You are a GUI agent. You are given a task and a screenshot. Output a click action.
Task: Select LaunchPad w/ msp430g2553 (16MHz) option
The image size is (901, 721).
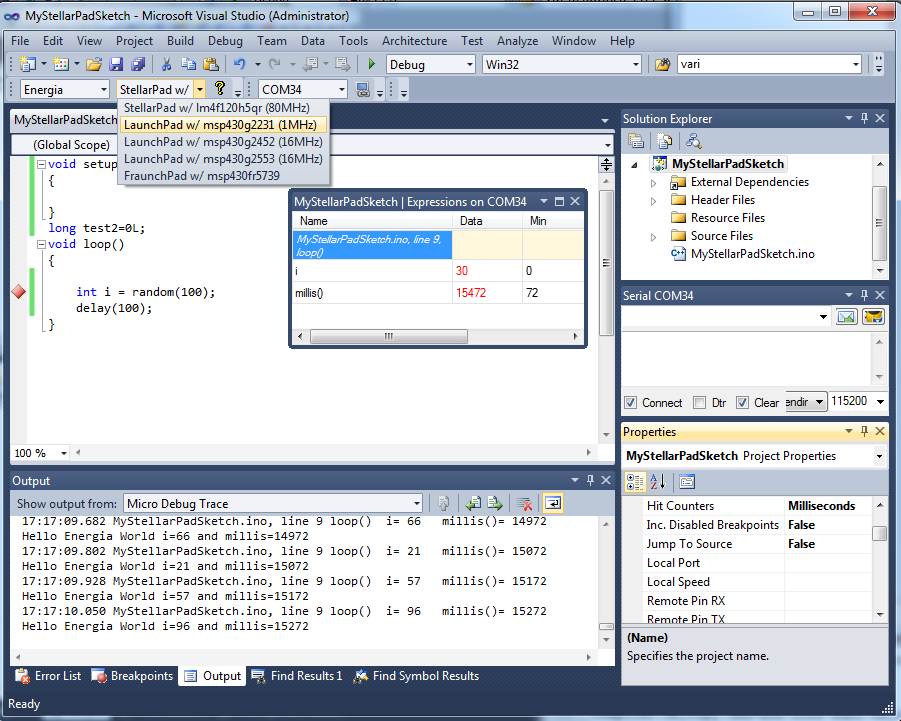click(223, 159)
